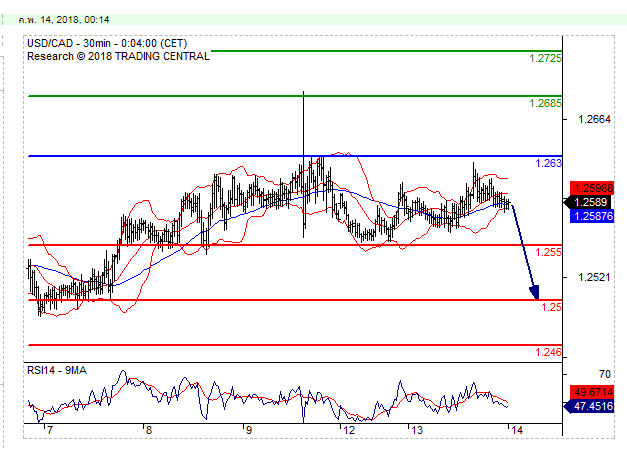Click the date header 'ค.พ. 14, 2018, 00:14'

[64, 20]
